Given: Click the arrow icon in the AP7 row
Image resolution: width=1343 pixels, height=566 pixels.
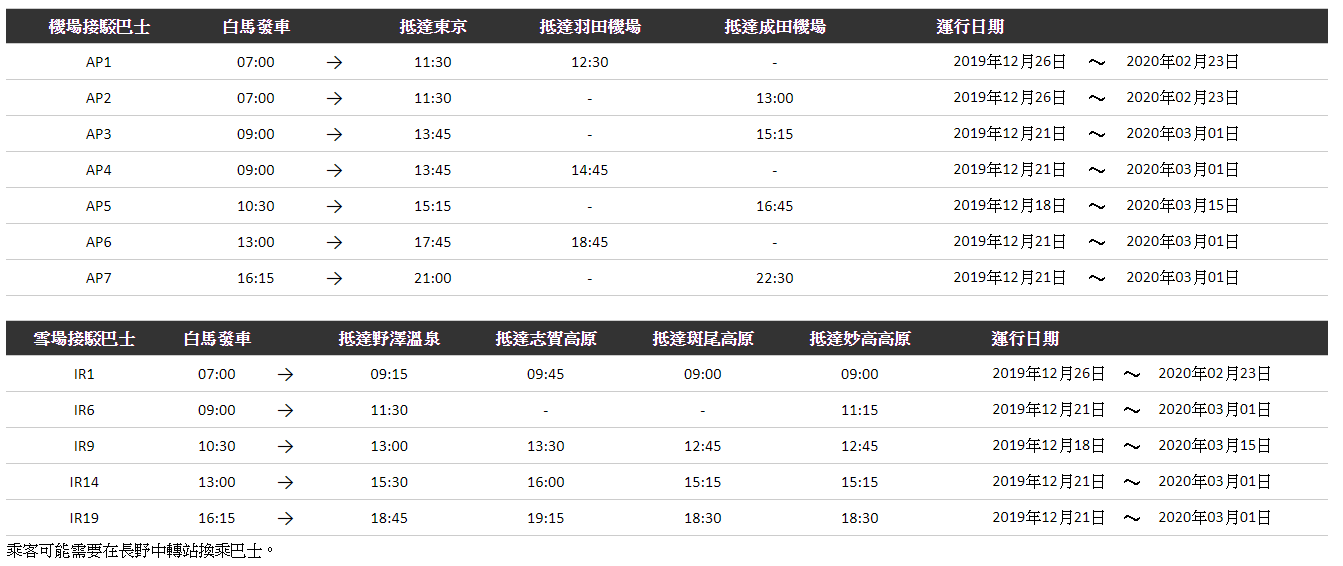Looking at the screenshot, I should [x=334, y=278].
